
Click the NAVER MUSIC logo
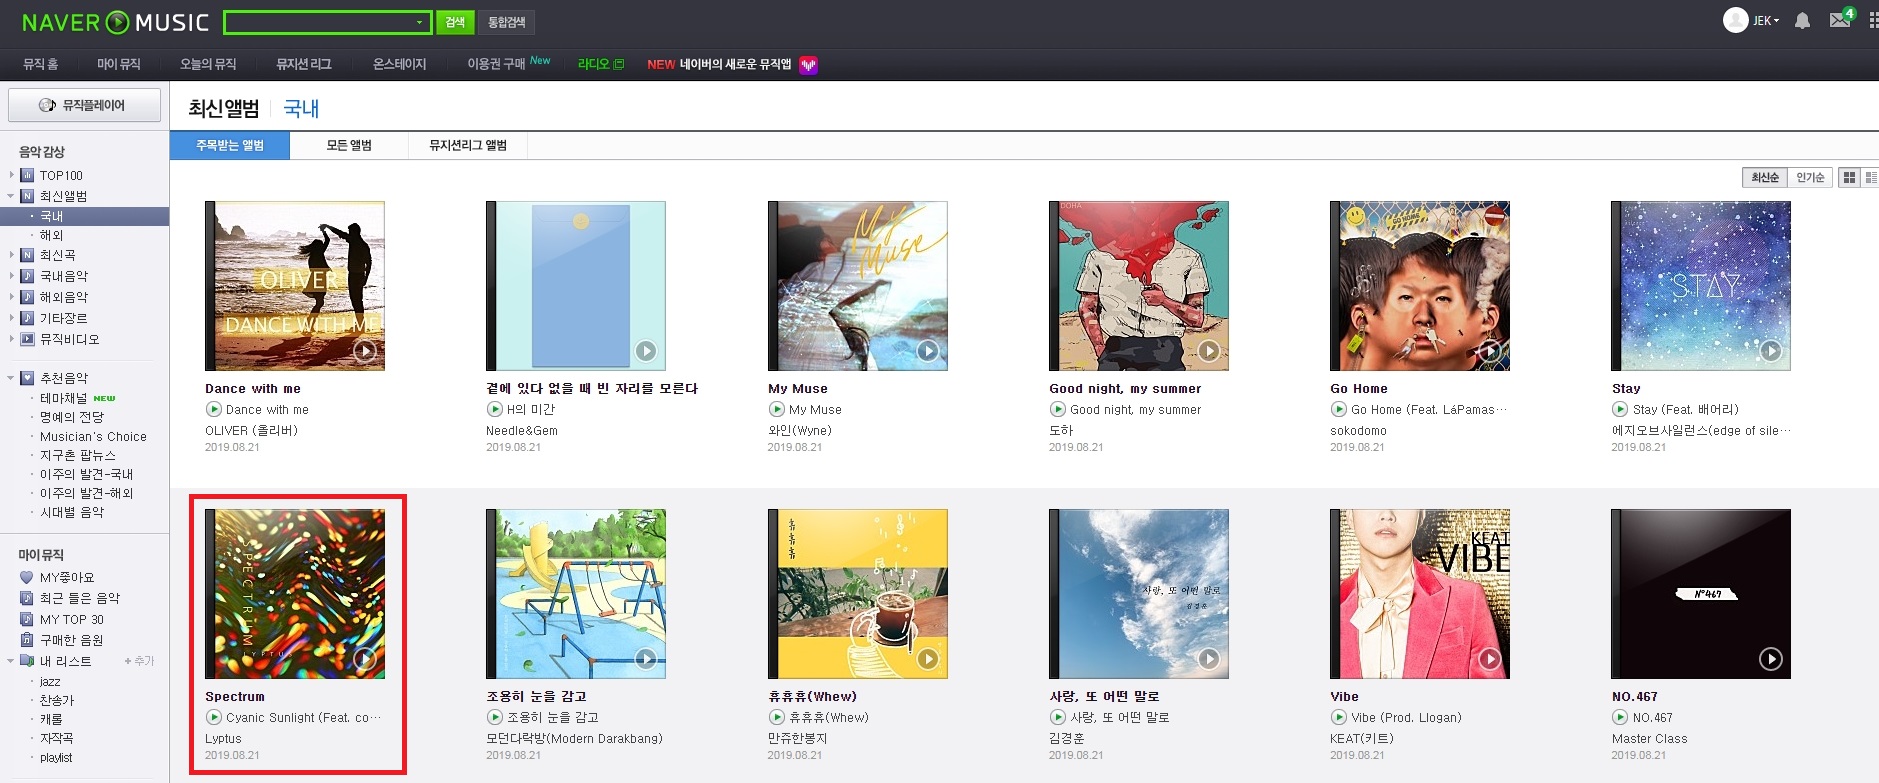coord(115,22)
